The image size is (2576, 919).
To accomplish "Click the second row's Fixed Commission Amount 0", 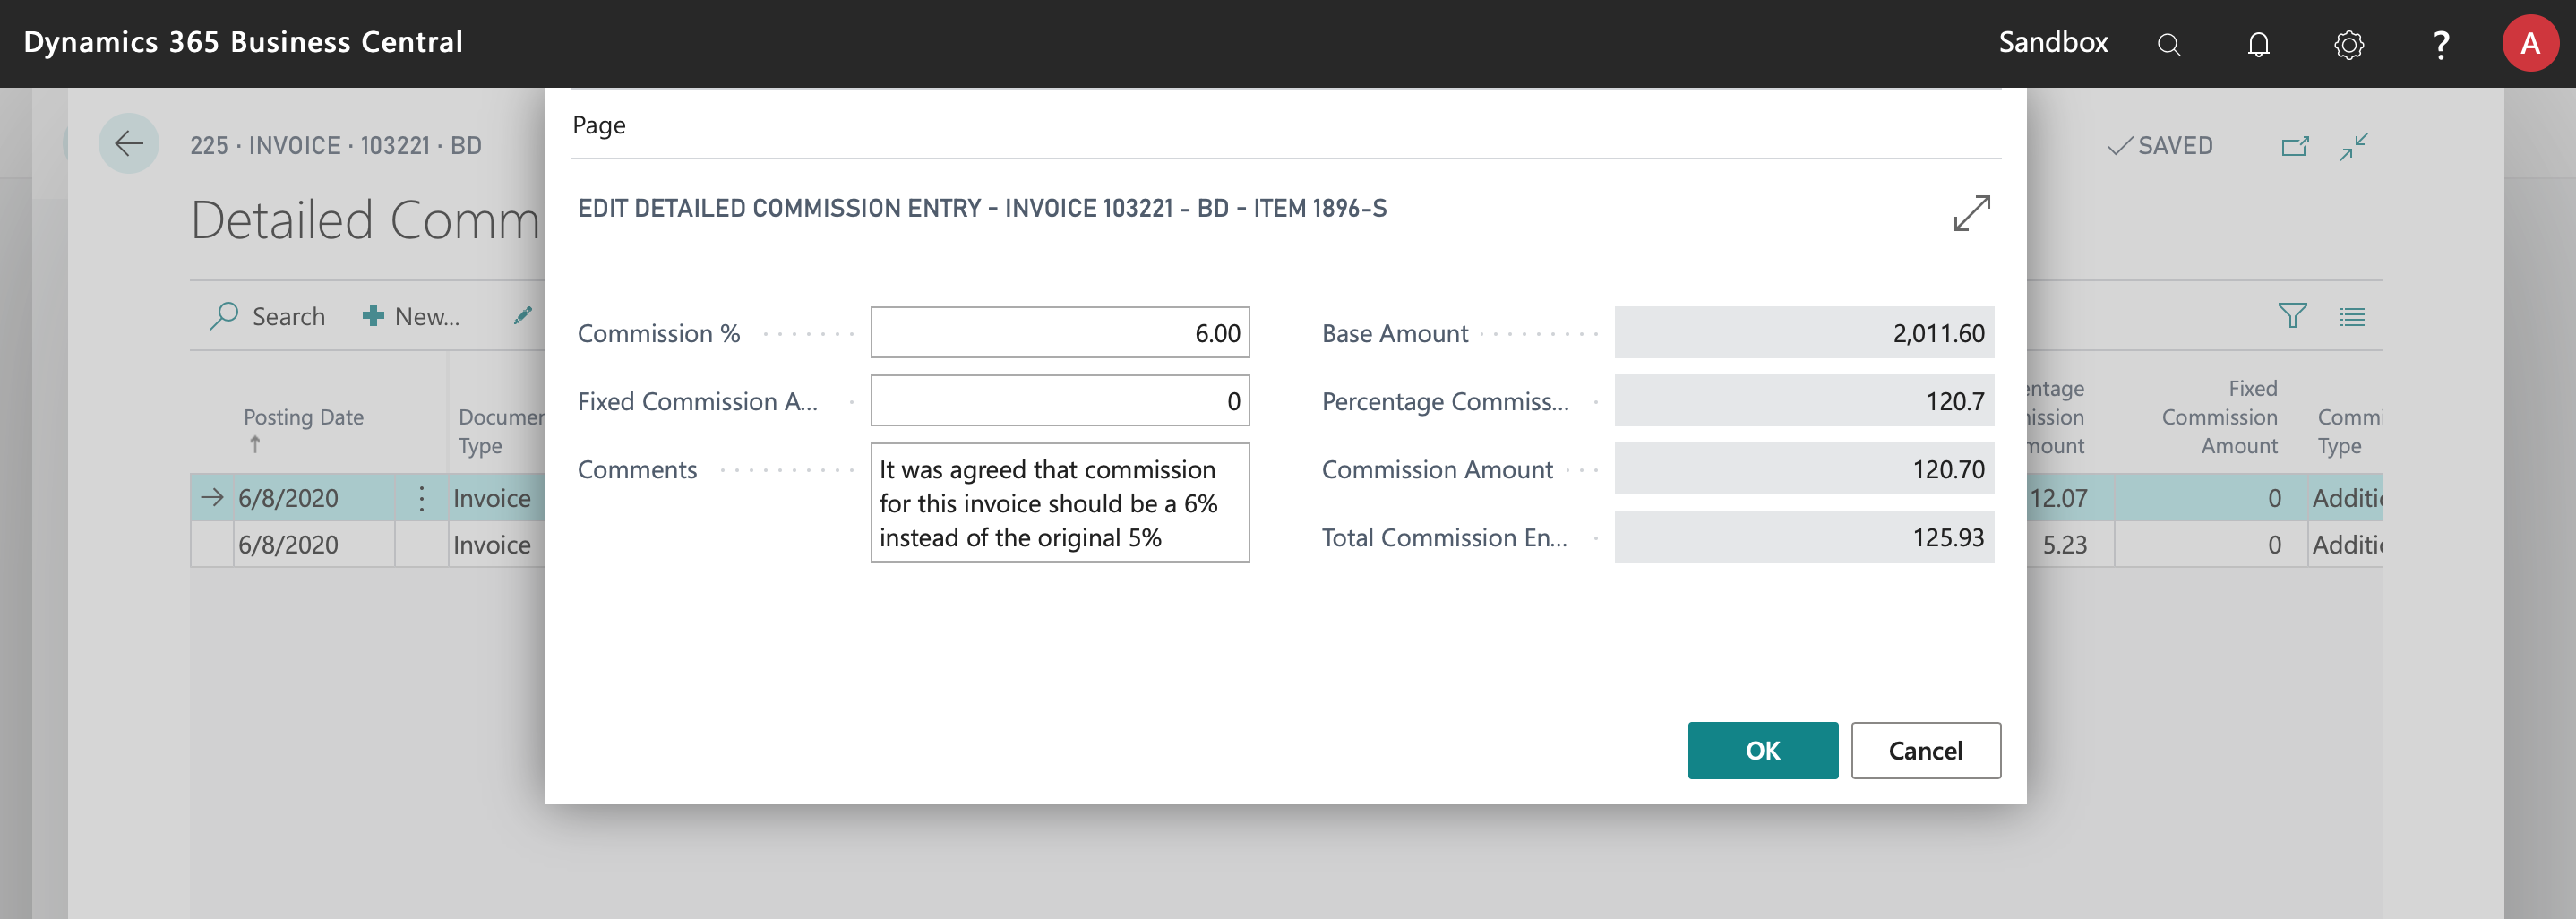I will (2273, 545).
